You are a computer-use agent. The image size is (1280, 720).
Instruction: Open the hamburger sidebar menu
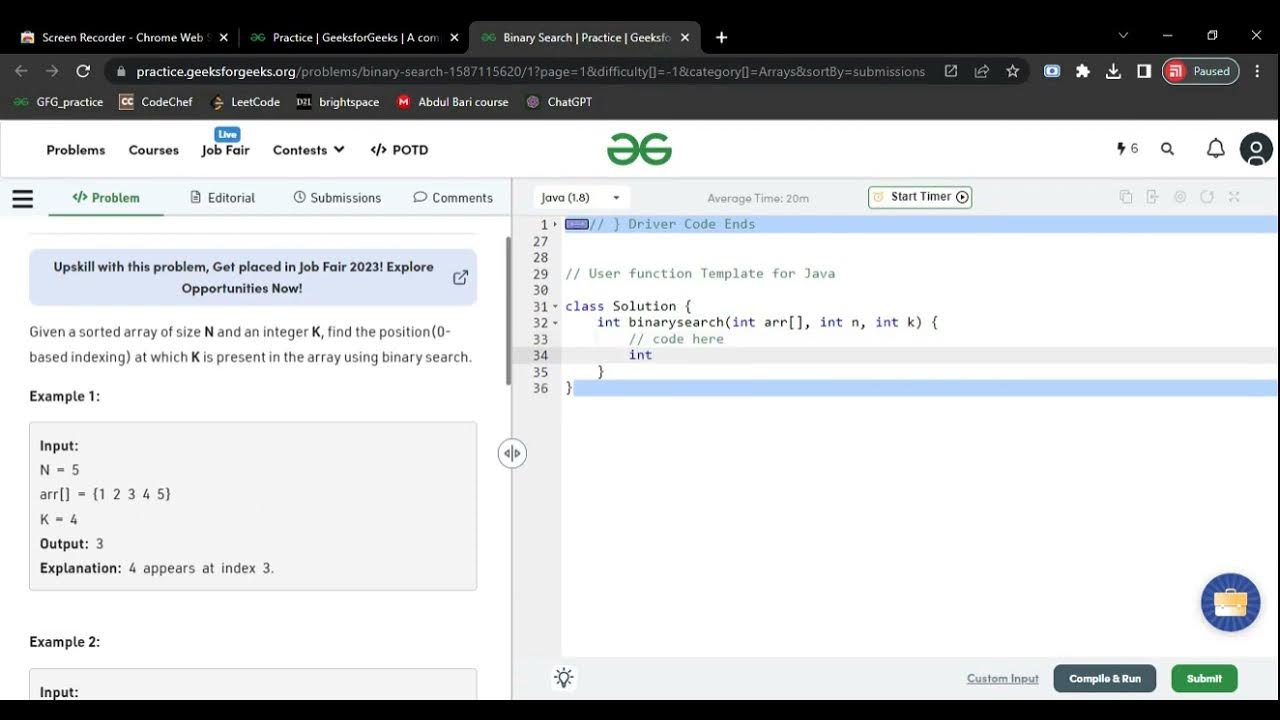23,198
